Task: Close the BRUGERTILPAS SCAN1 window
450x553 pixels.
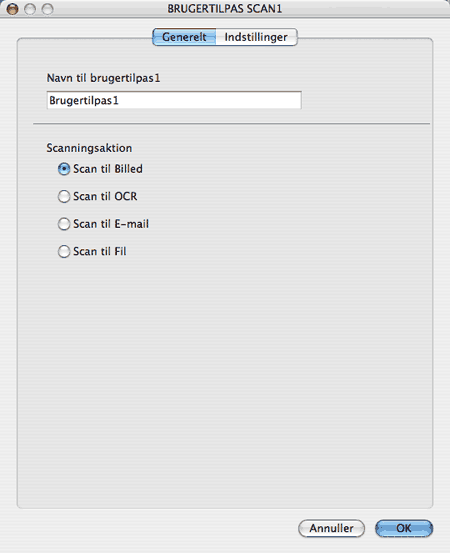Action: click(12, 9)
